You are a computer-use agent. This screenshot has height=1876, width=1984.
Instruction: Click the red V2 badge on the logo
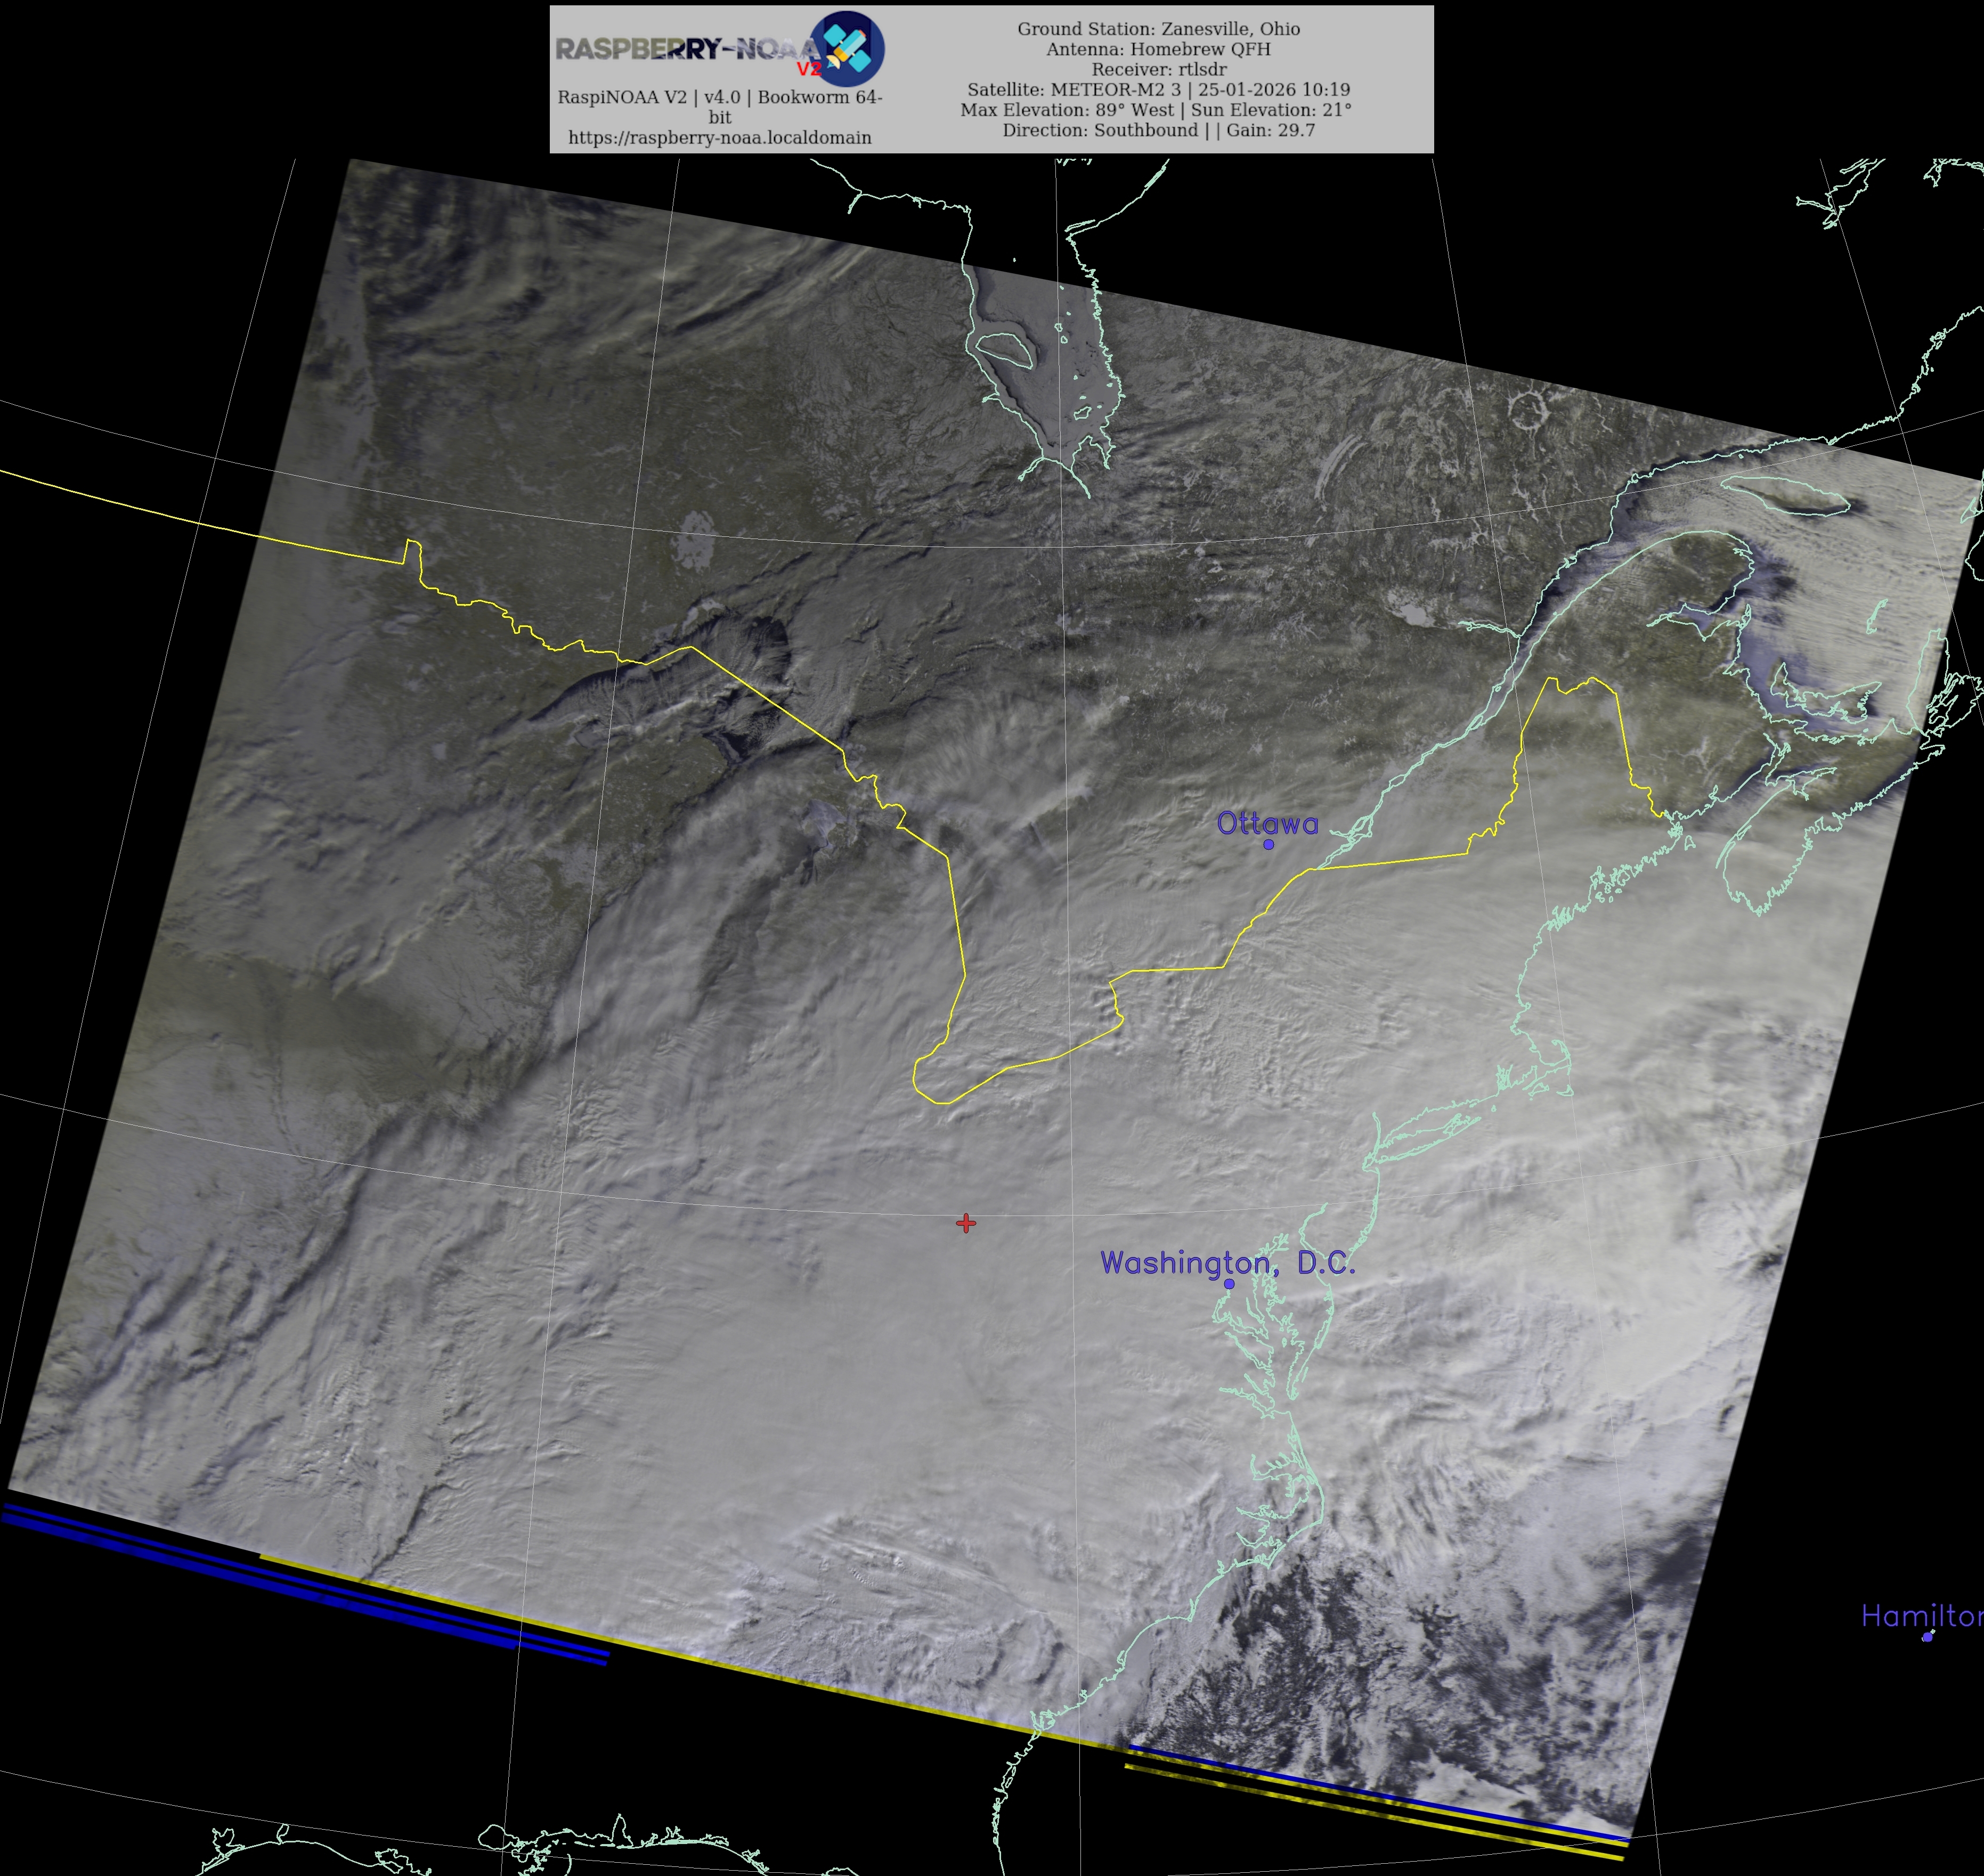[x=808, y=69]
